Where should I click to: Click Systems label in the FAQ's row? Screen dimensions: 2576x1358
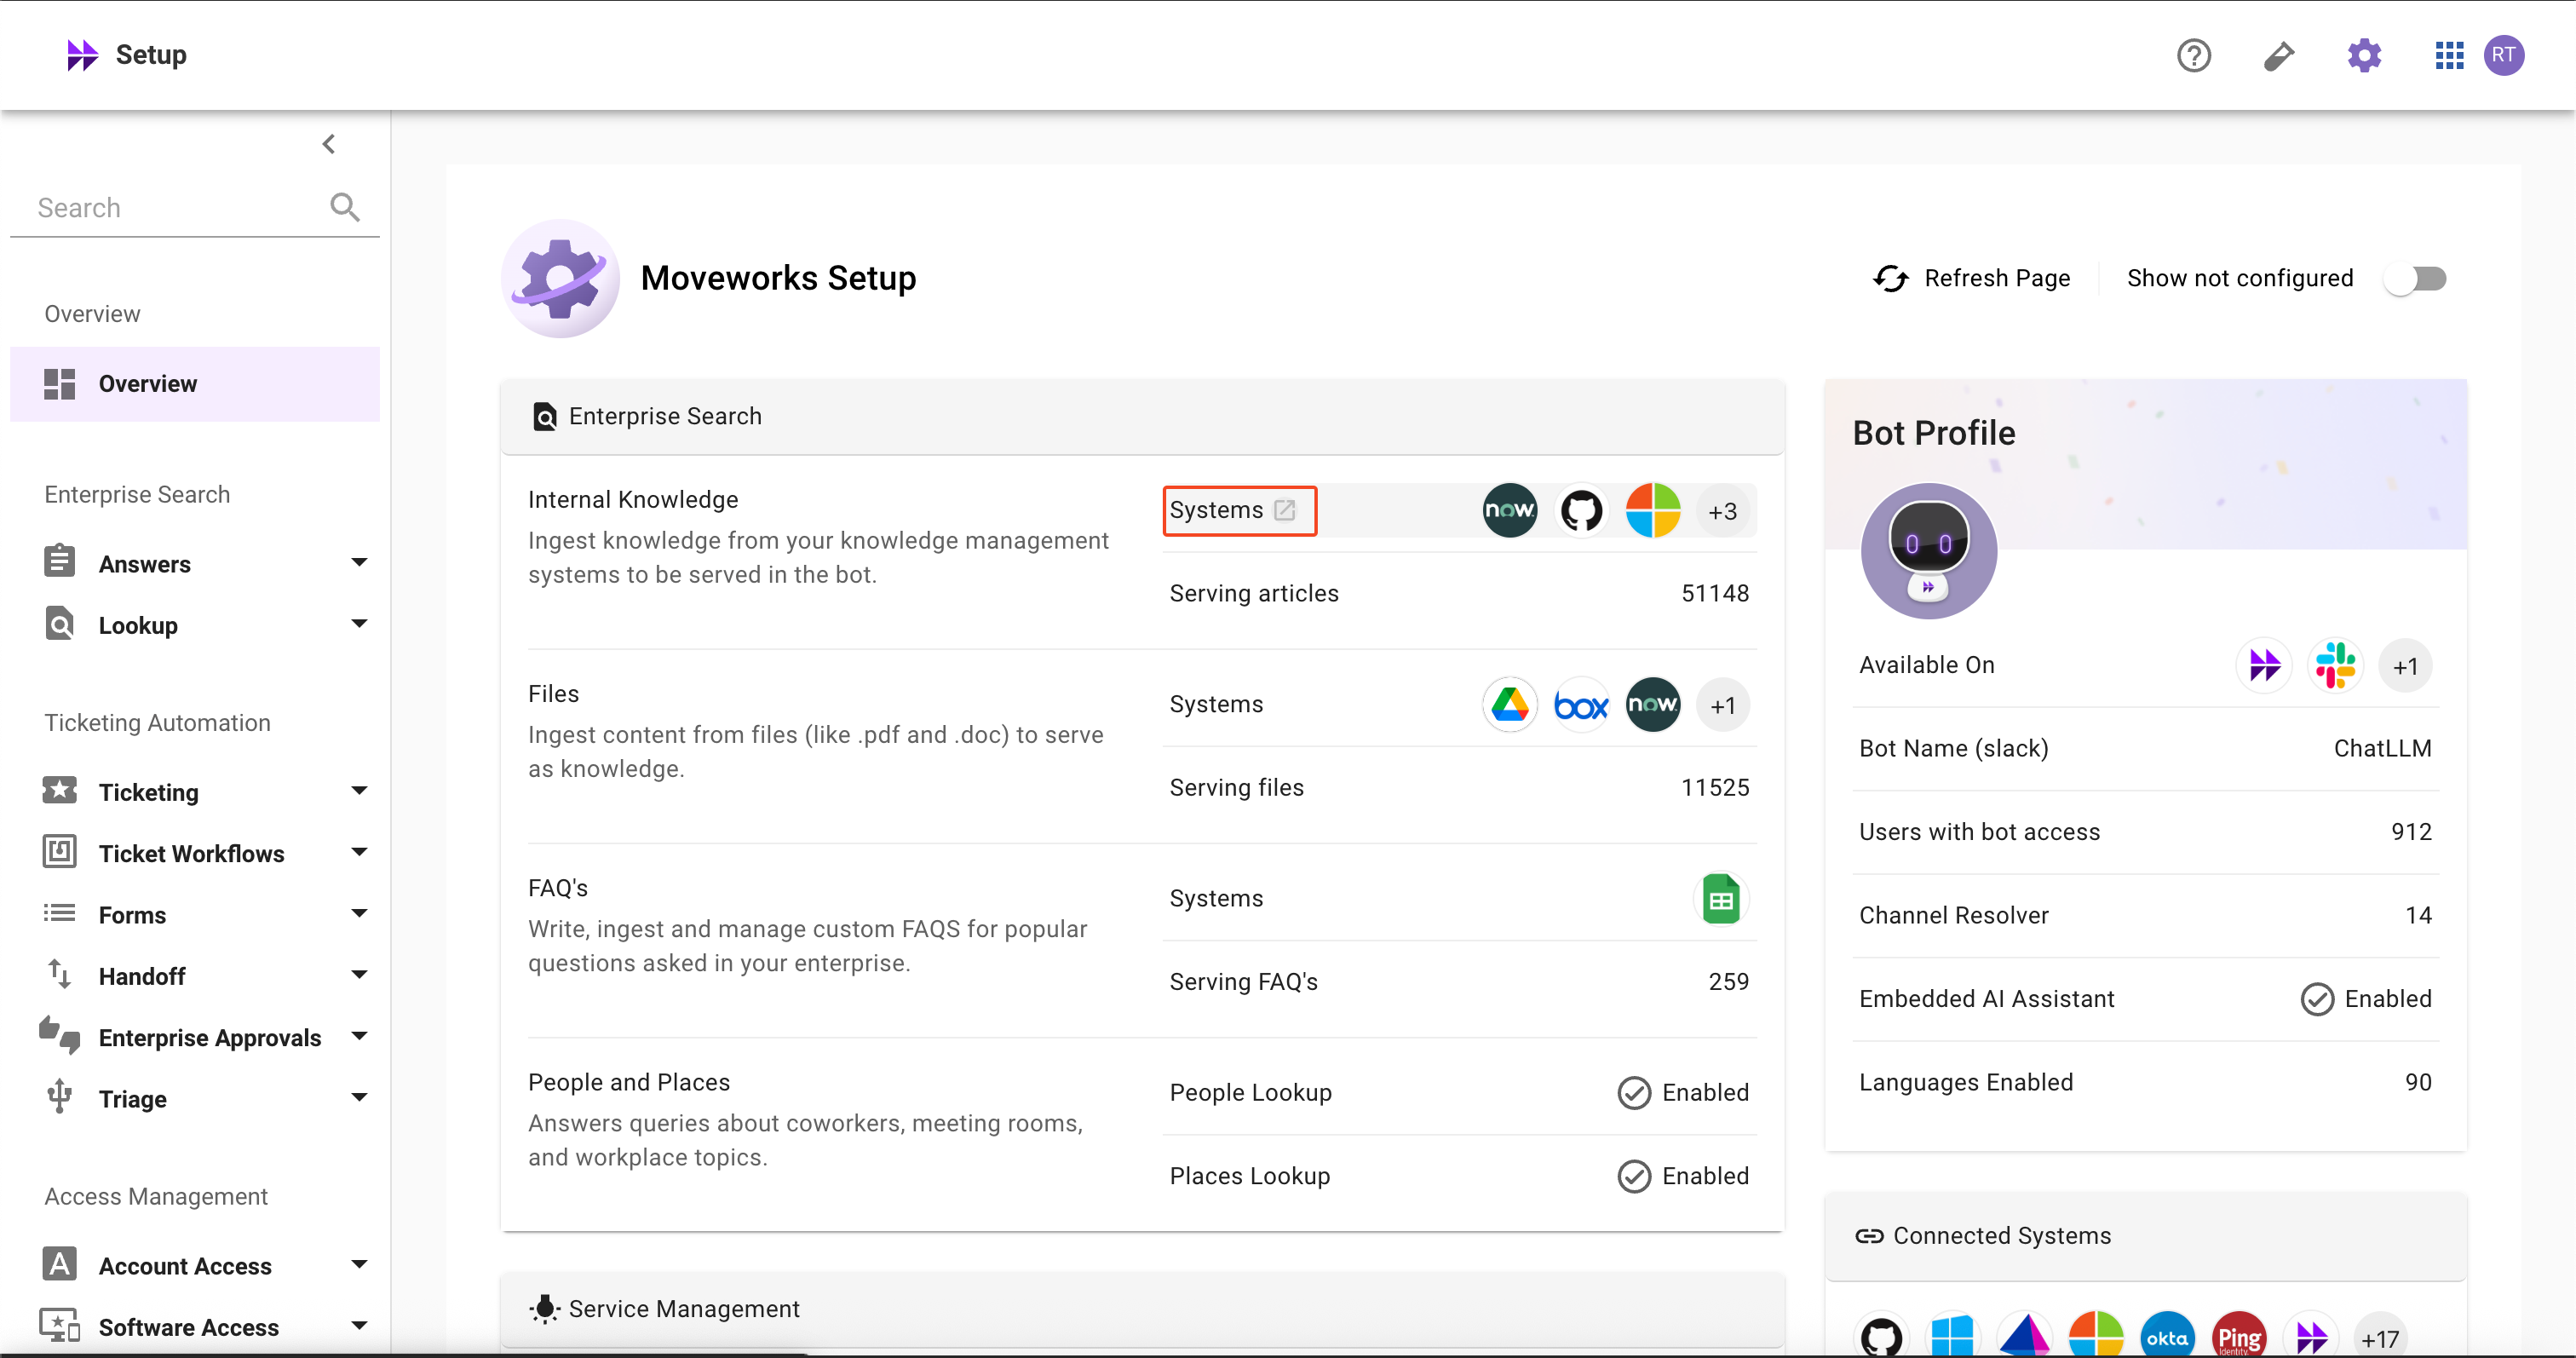1216,898
